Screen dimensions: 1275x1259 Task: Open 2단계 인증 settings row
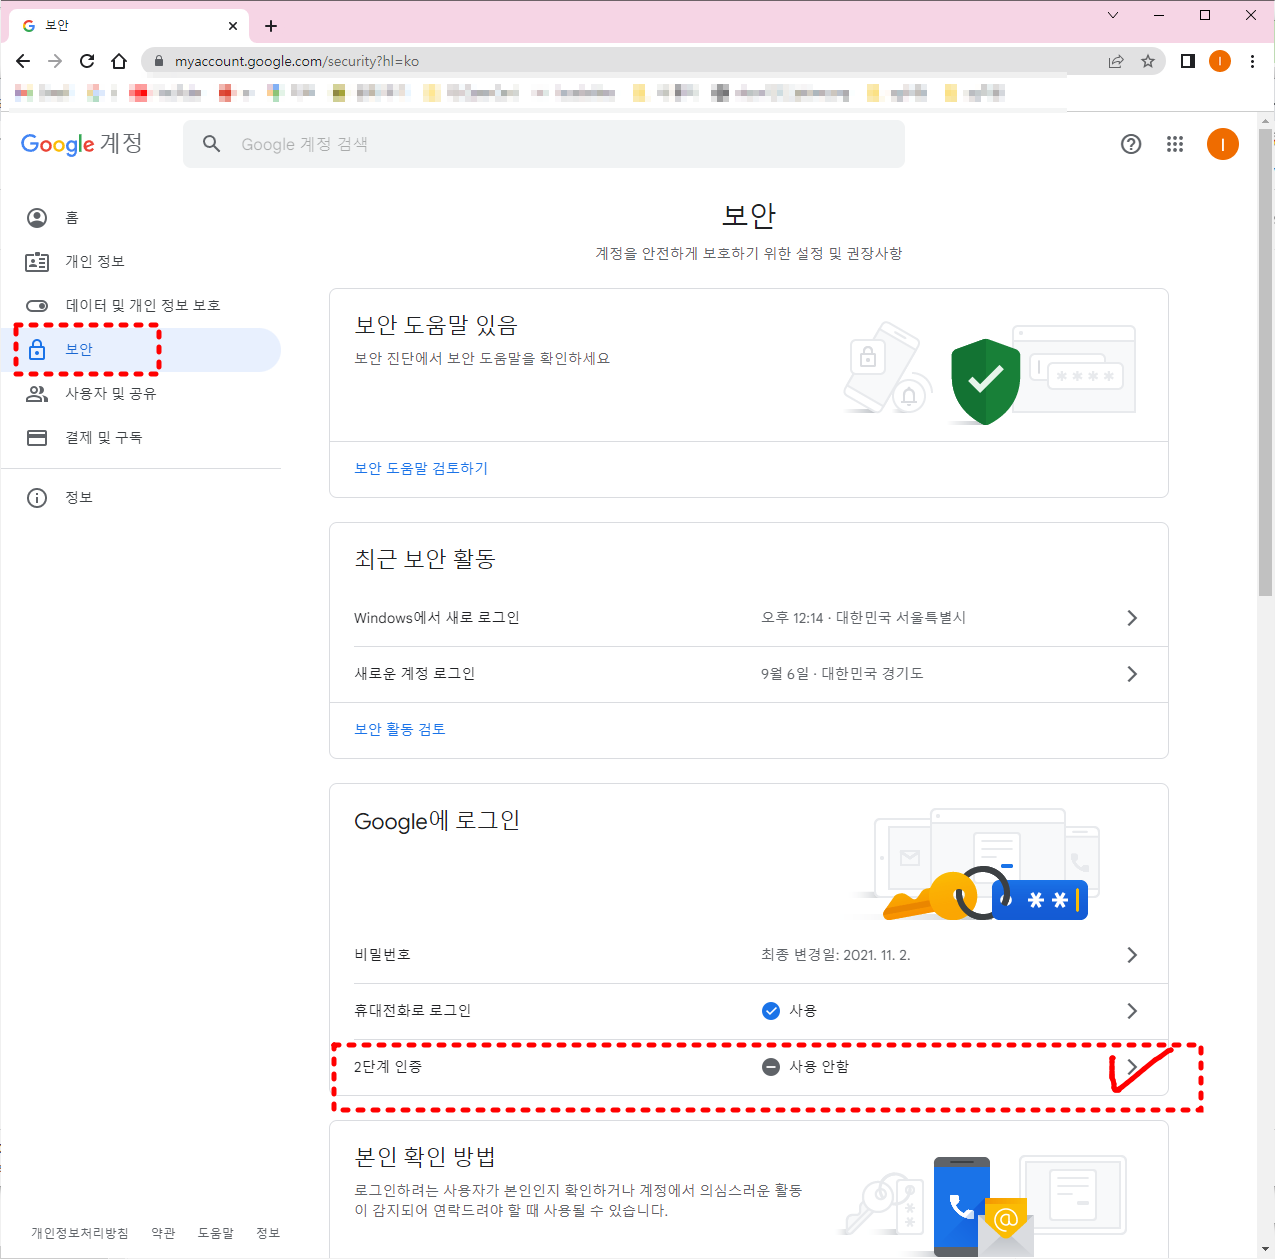749,1067
